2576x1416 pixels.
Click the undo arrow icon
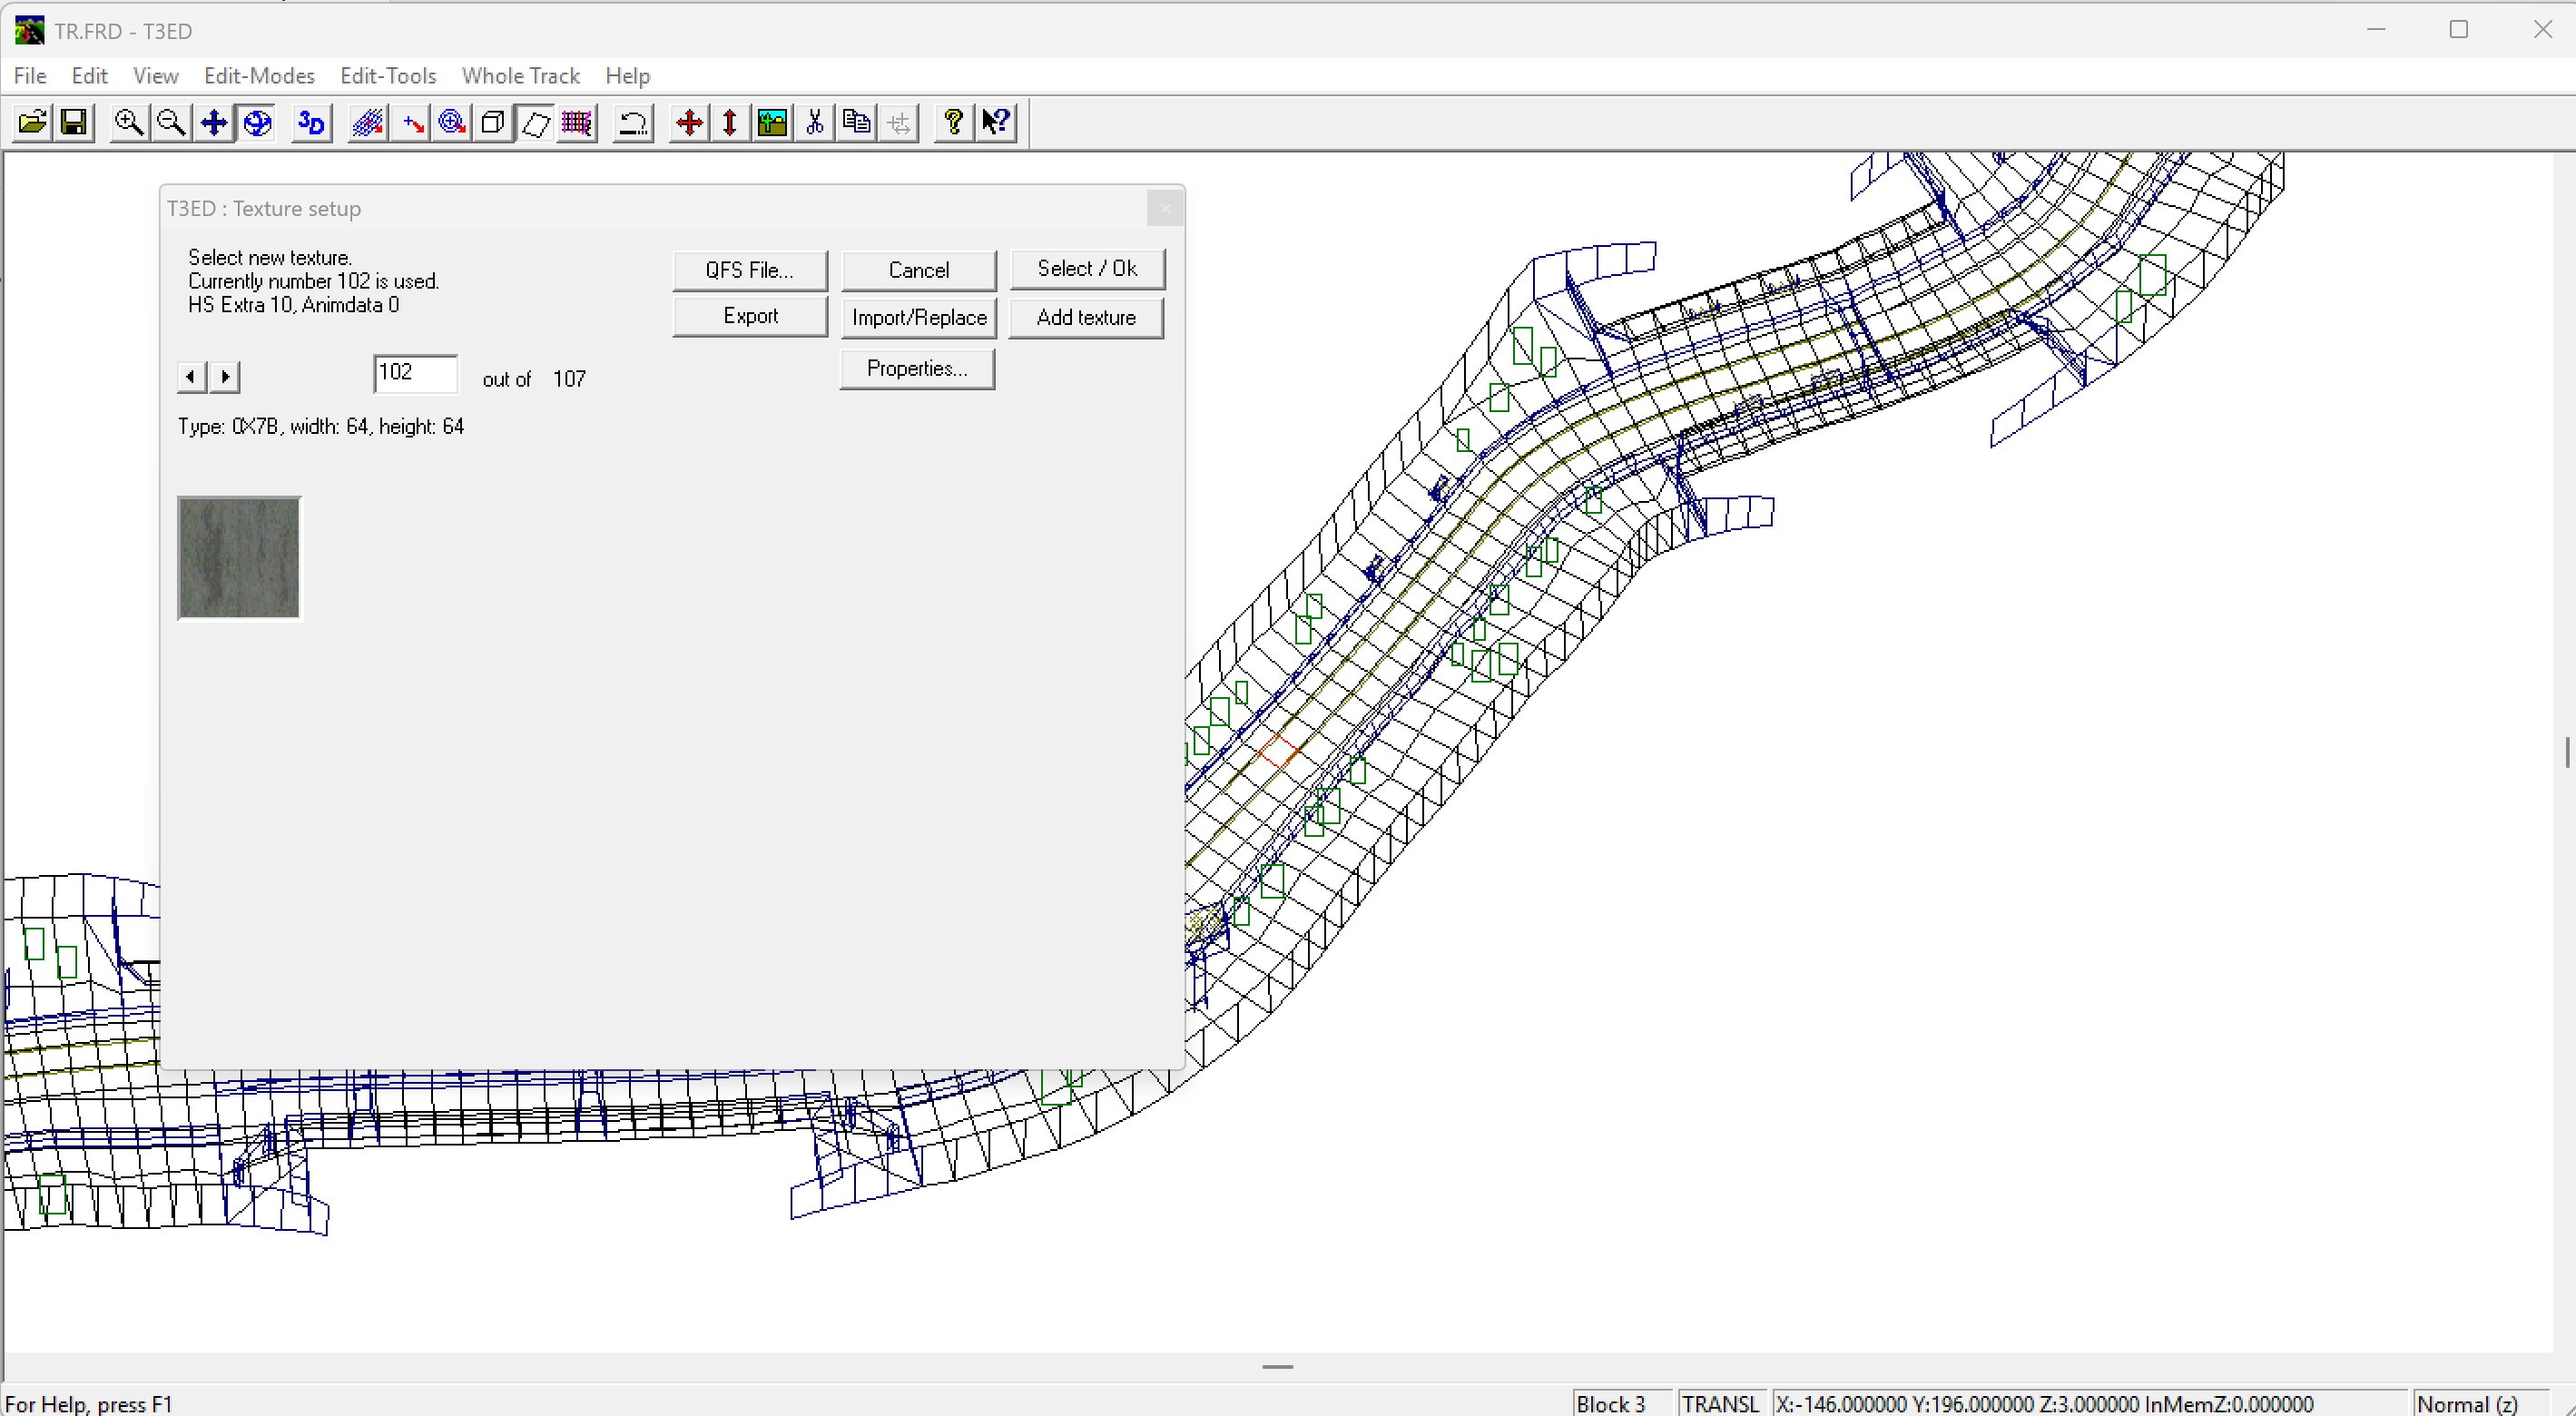point(632,123)
